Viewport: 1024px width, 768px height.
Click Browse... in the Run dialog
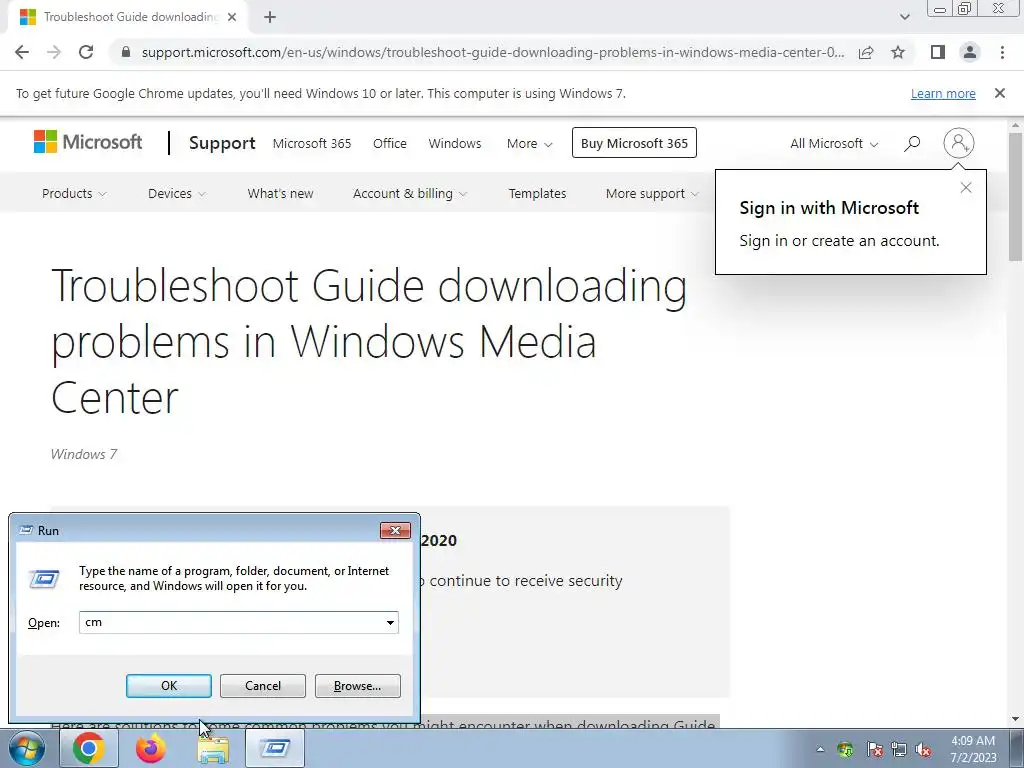coord(357,686)
